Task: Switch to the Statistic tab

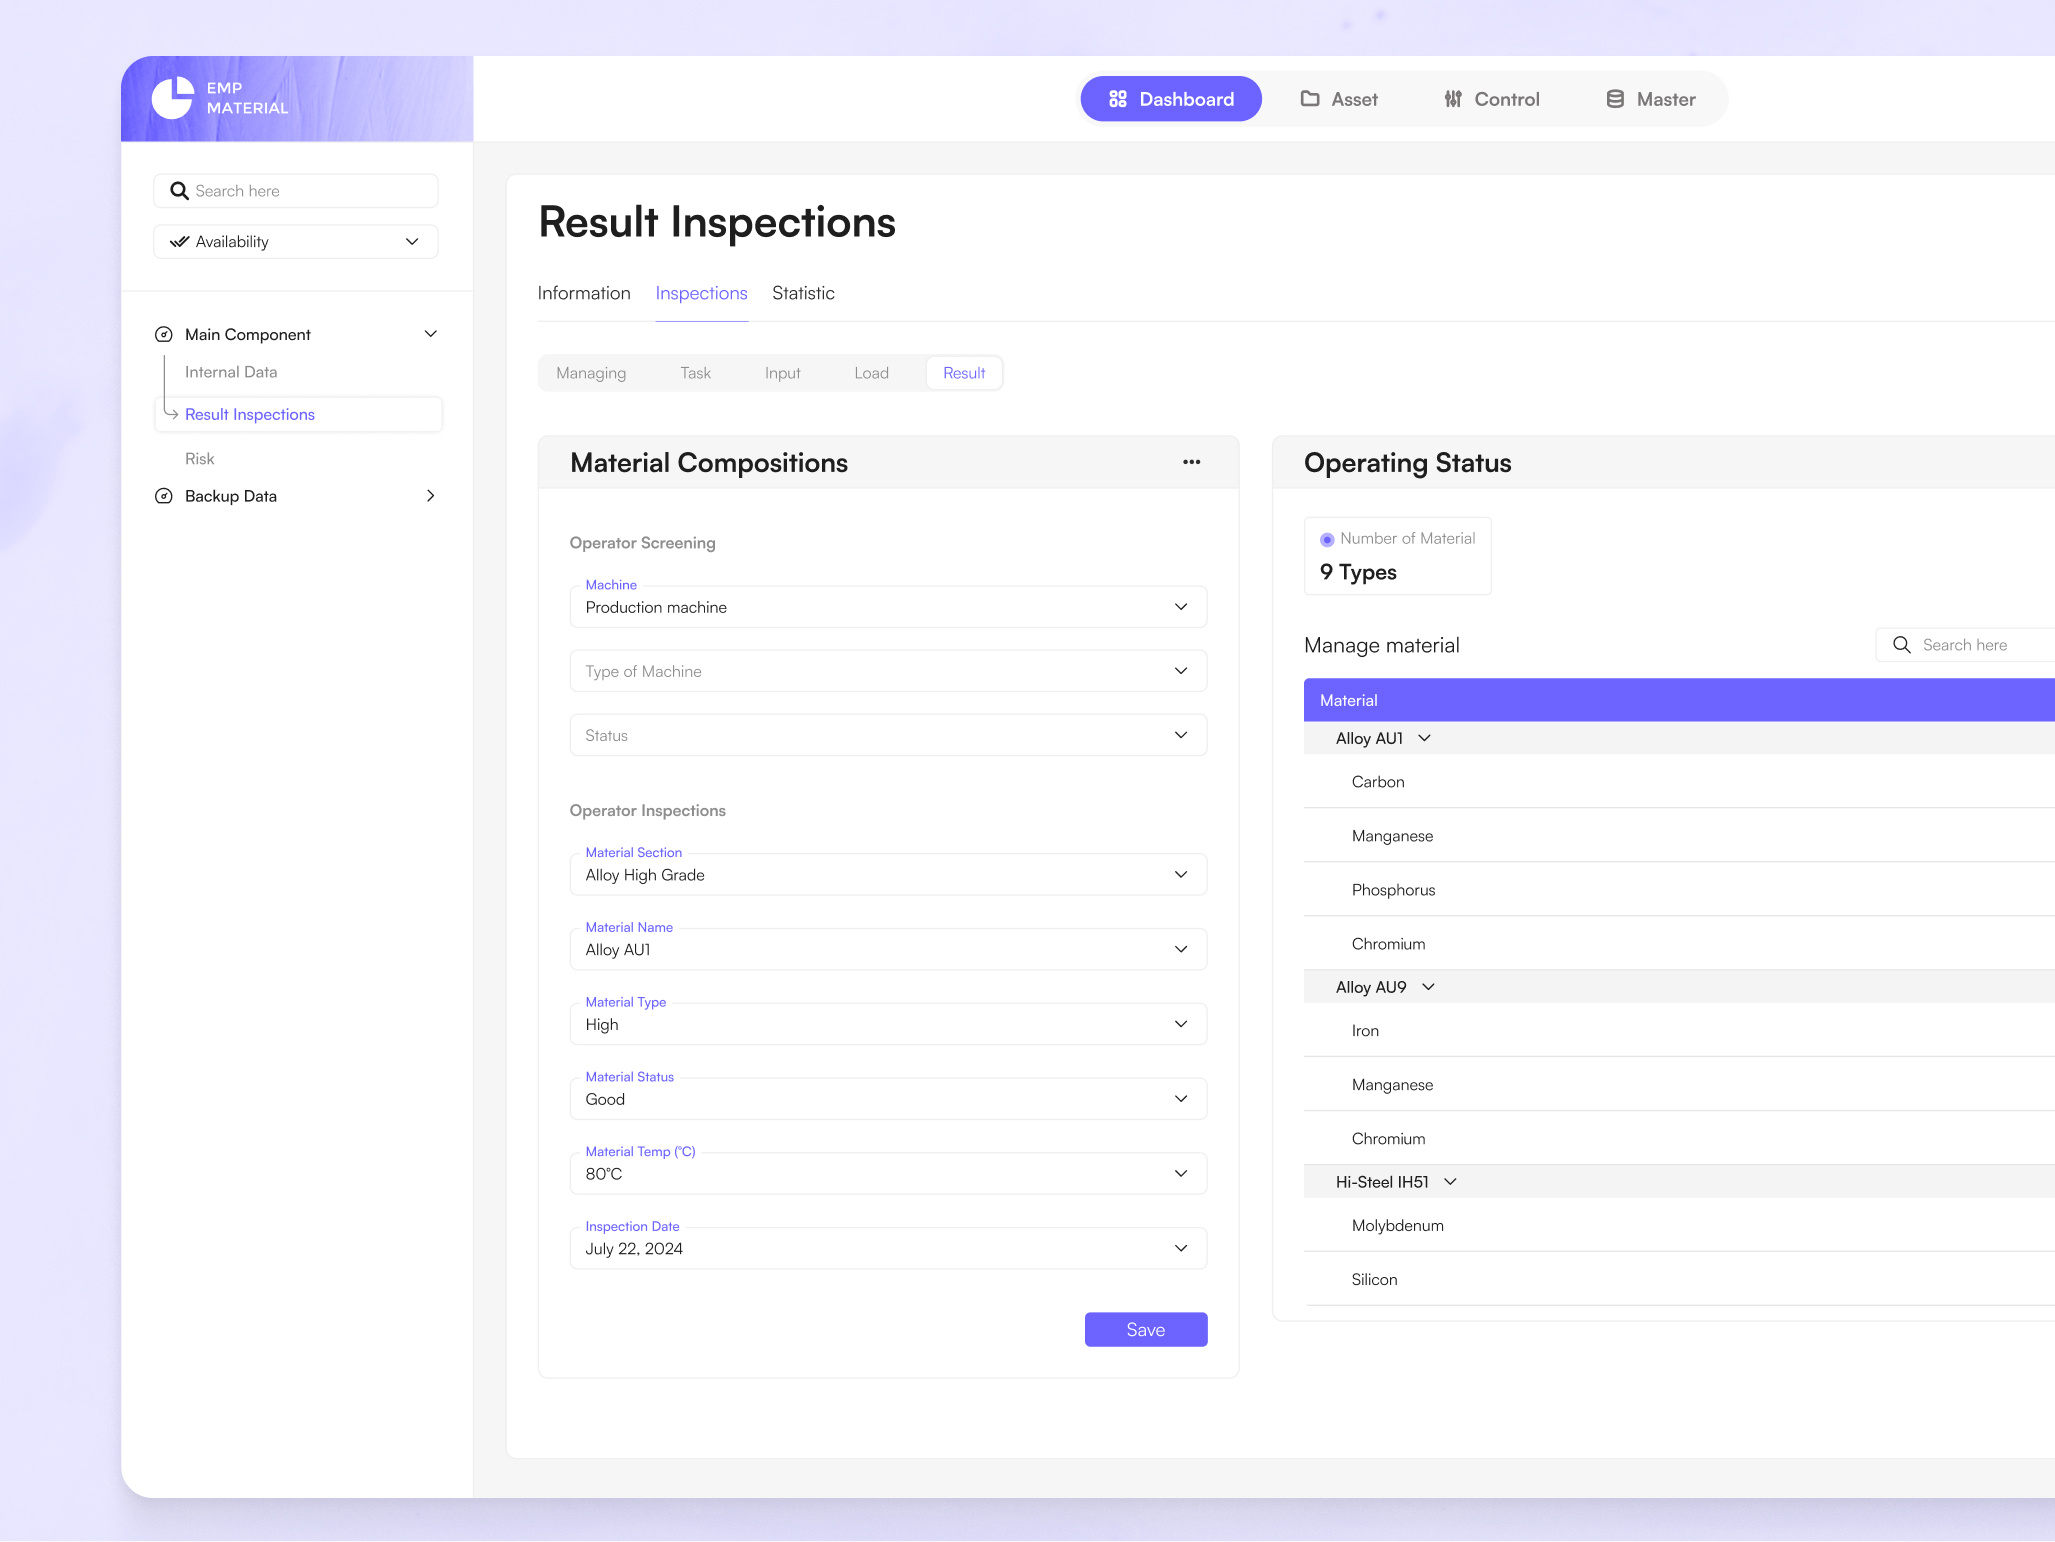Action: coord(803,293)
